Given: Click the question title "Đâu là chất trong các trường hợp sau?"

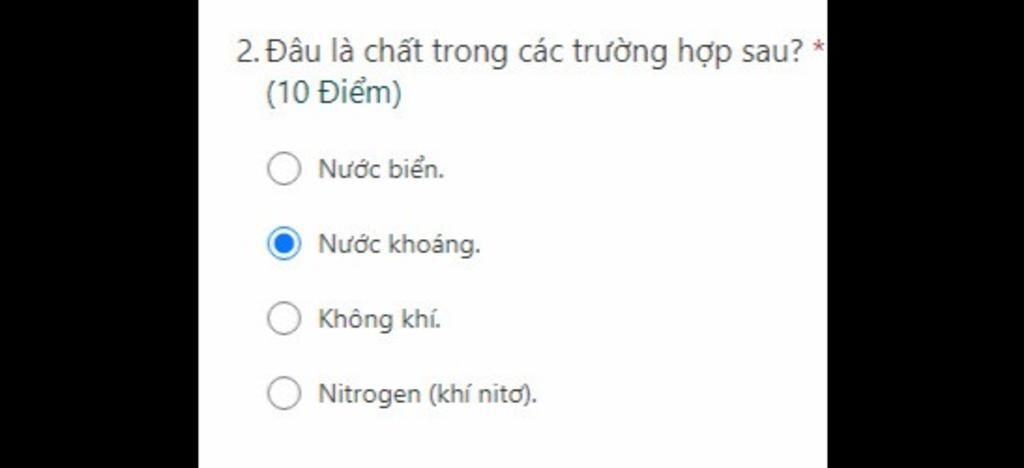Looking at the screenshot, I should click(534, 52).
